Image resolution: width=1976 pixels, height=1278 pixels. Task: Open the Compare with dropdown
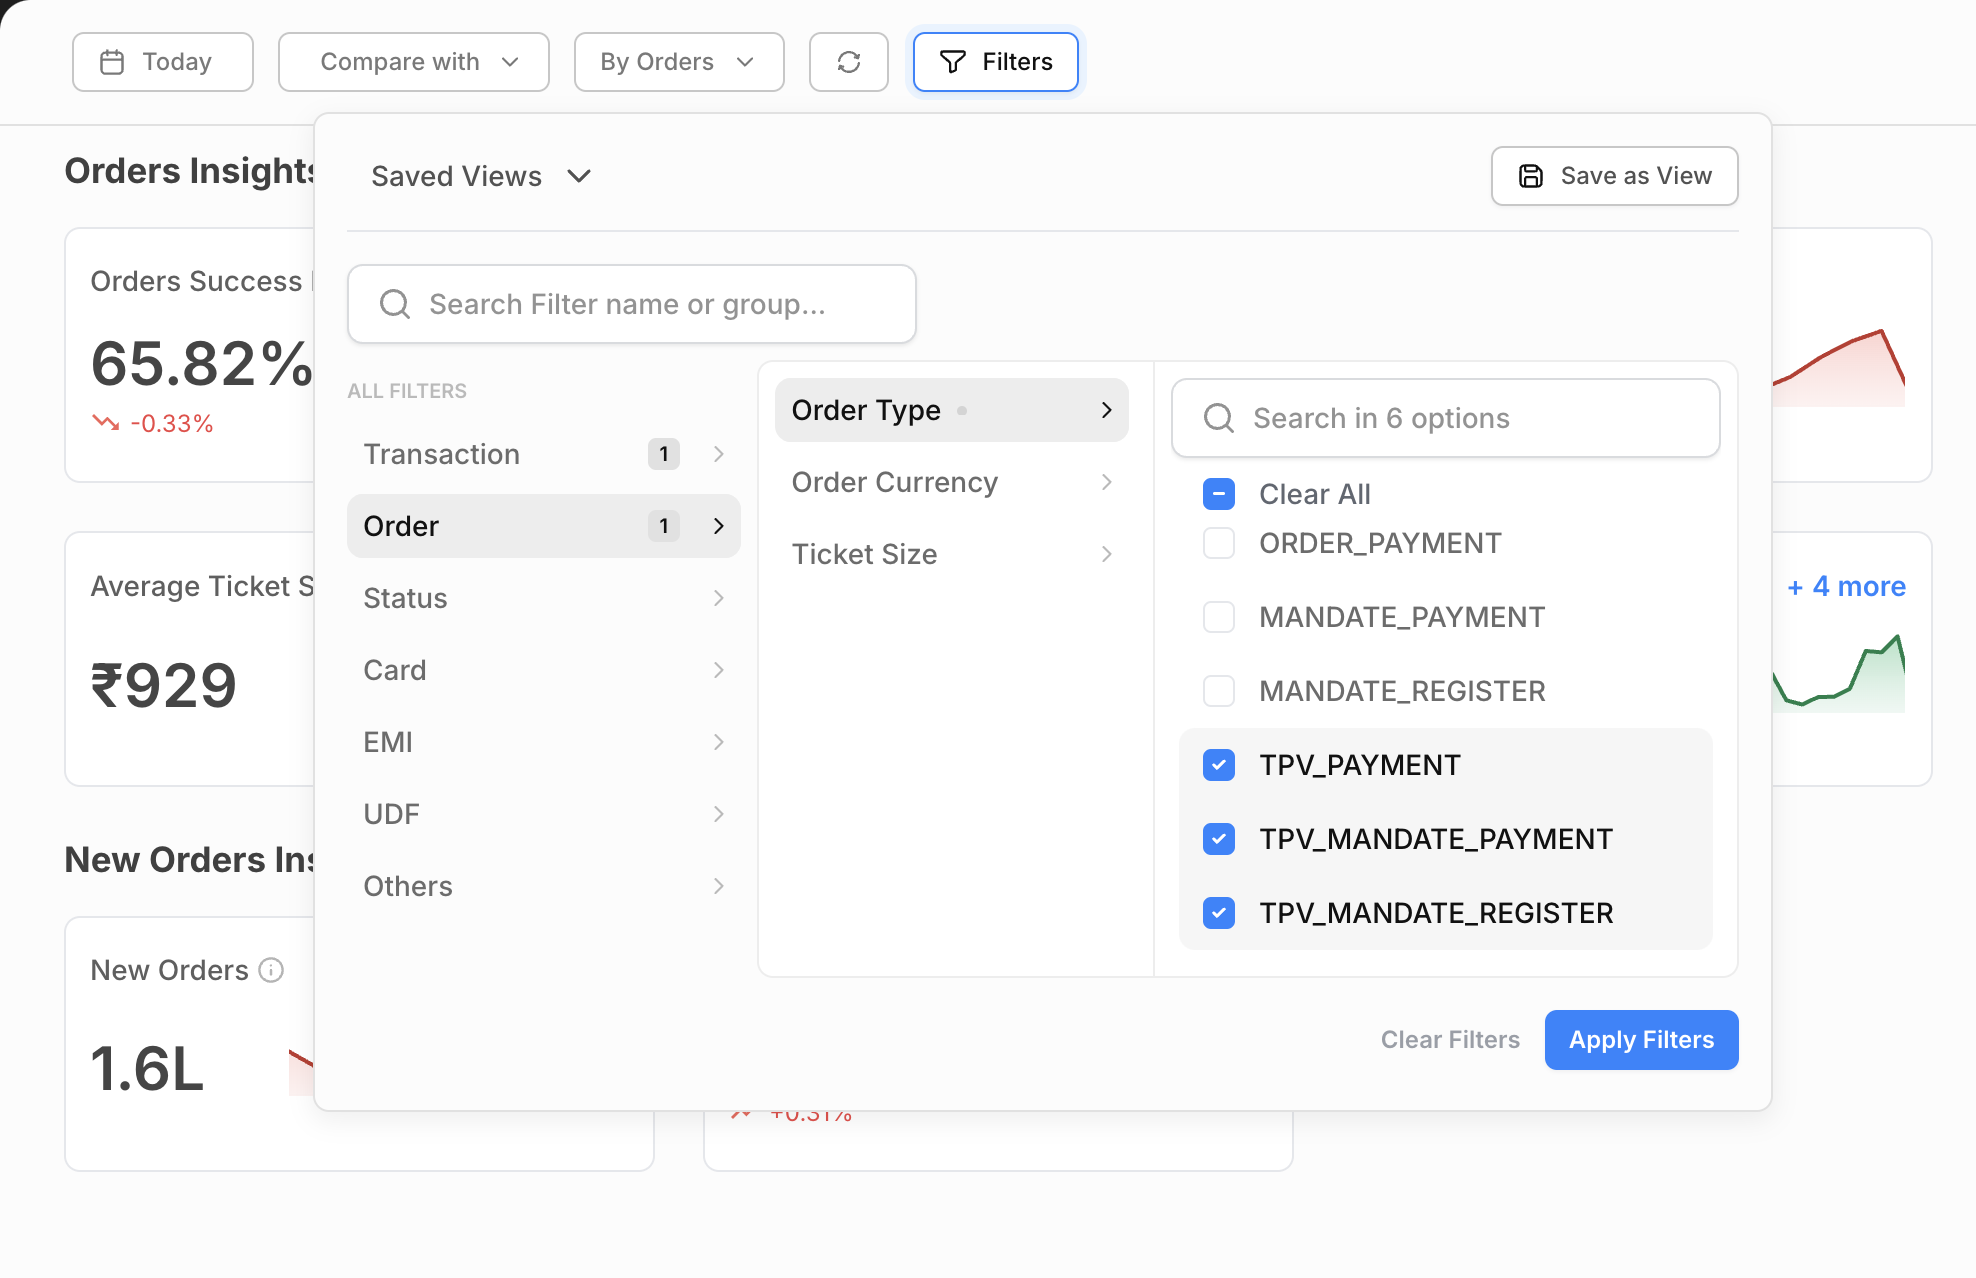pyautogui.click(x=413, y=62)
